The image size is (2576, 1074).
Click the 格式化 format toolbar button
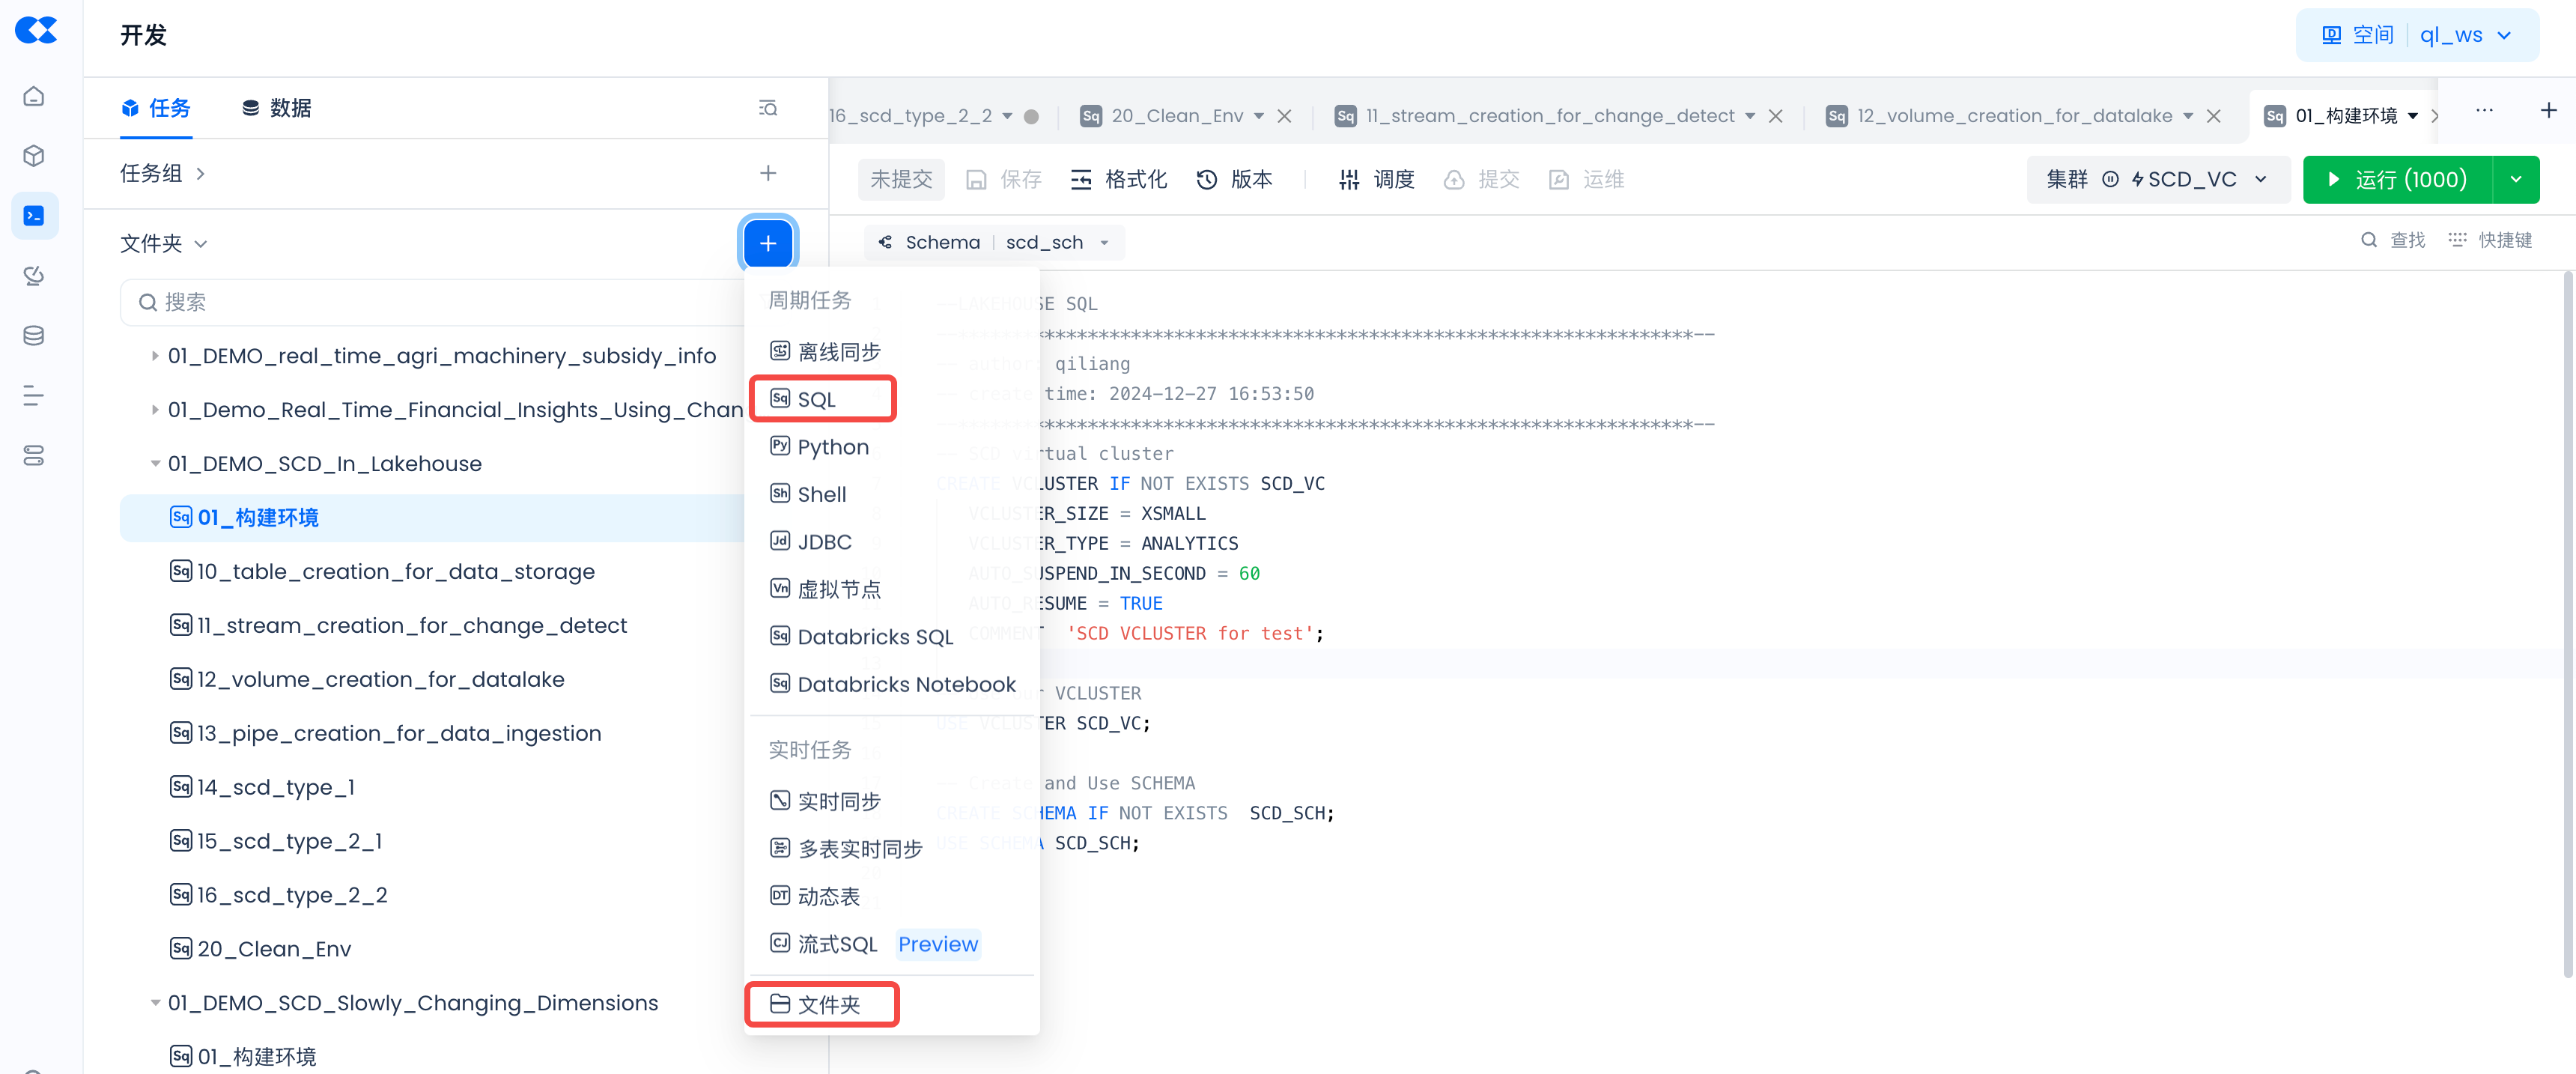[x=1118, y=179]
